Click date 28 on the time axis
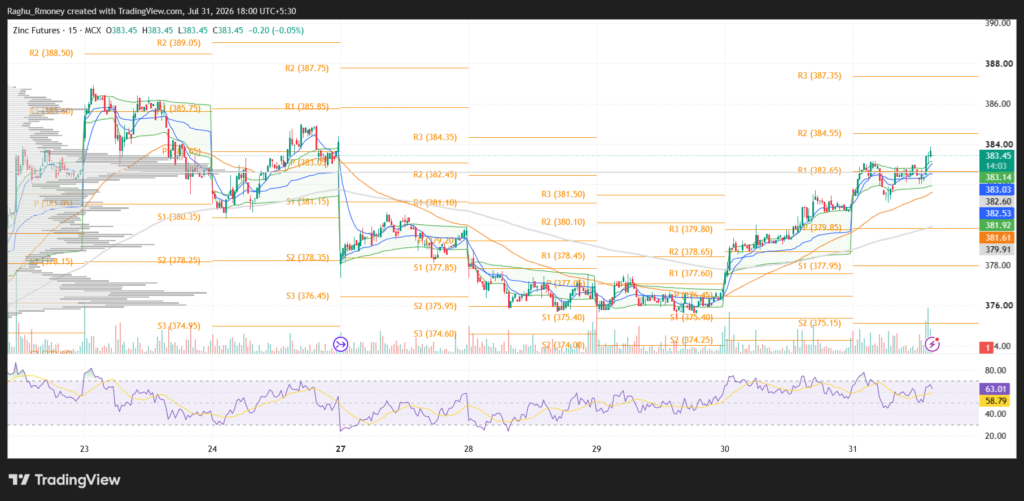Viewport: 1024px width, 501px height. (x=468, y=449)
